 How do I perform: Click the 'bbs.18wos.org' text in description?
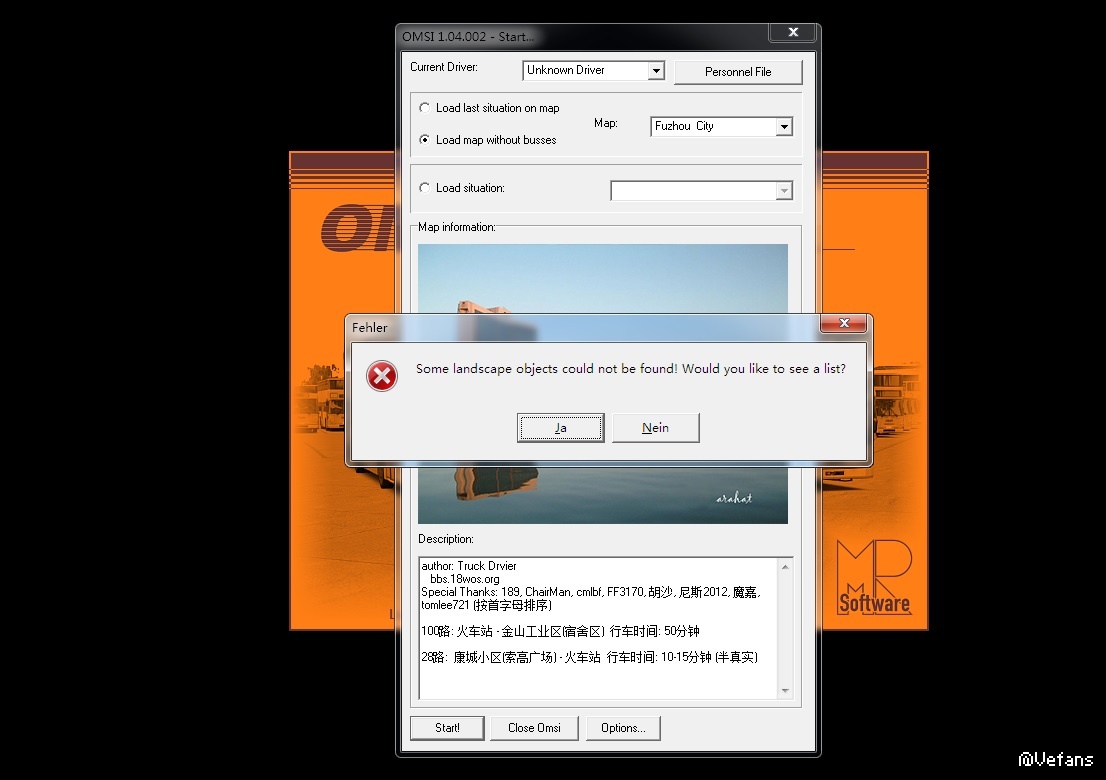[x=465, y=579]
